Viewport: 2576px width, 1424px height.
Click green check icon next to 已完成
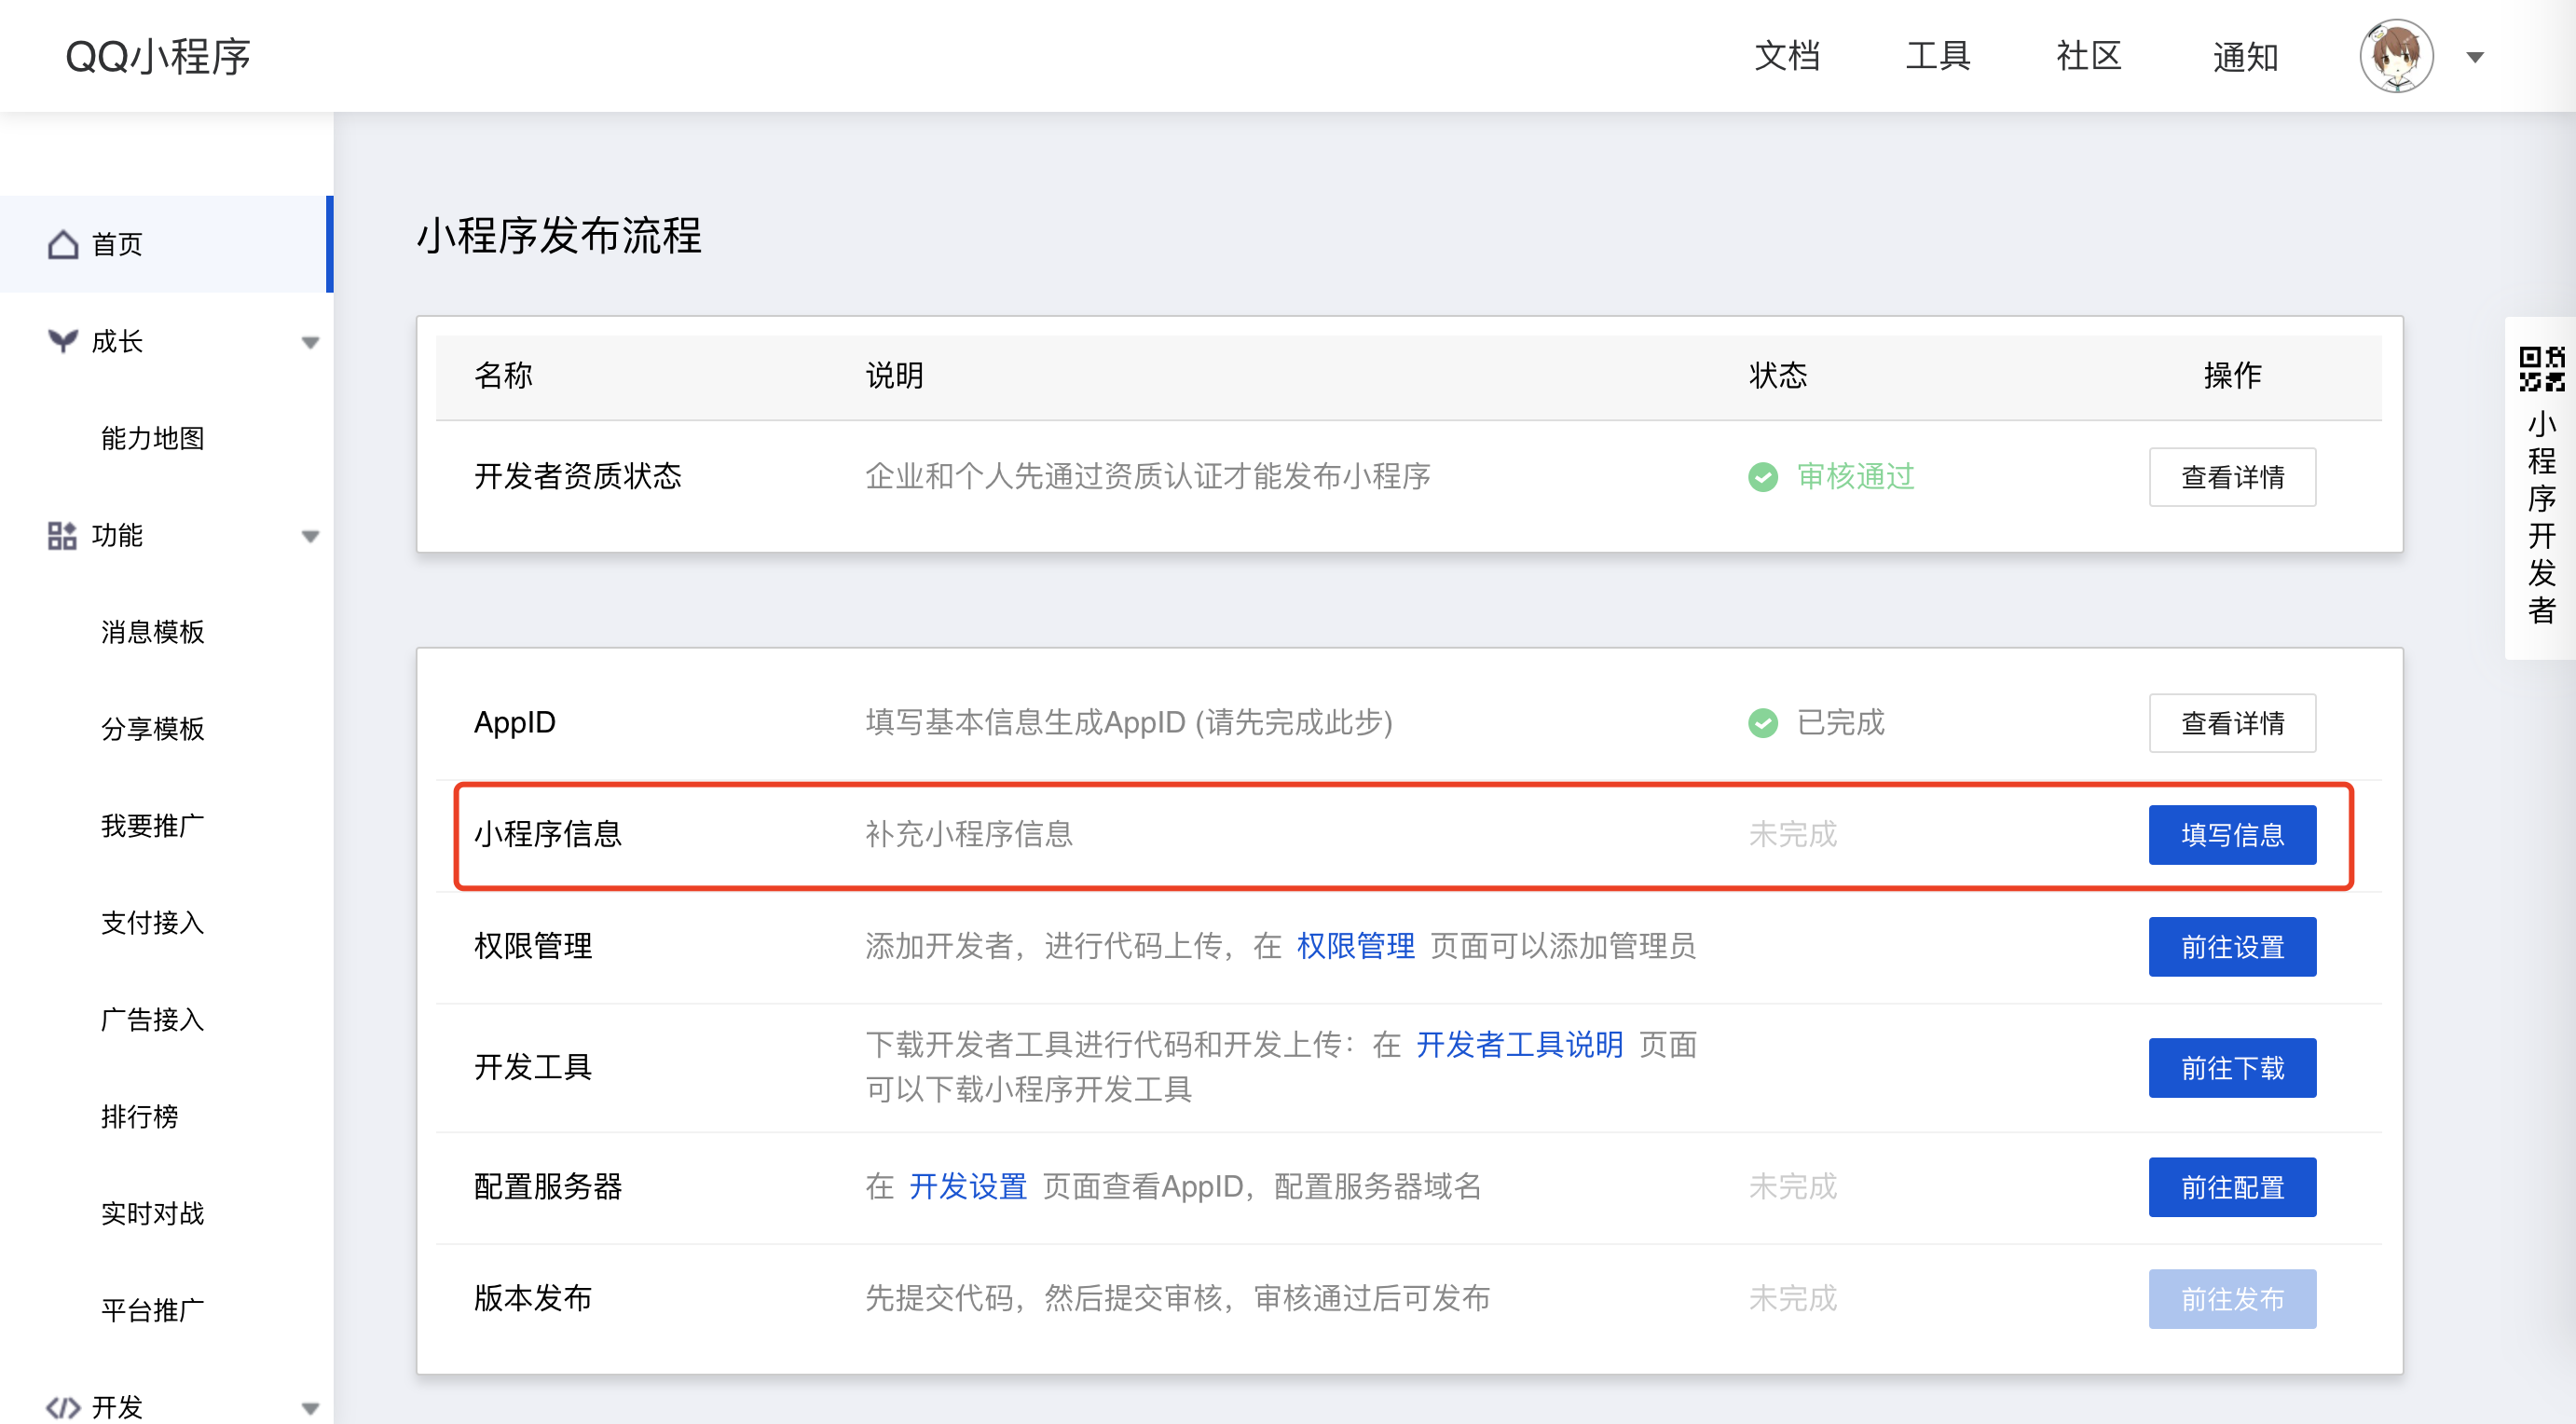point(1762,722)
